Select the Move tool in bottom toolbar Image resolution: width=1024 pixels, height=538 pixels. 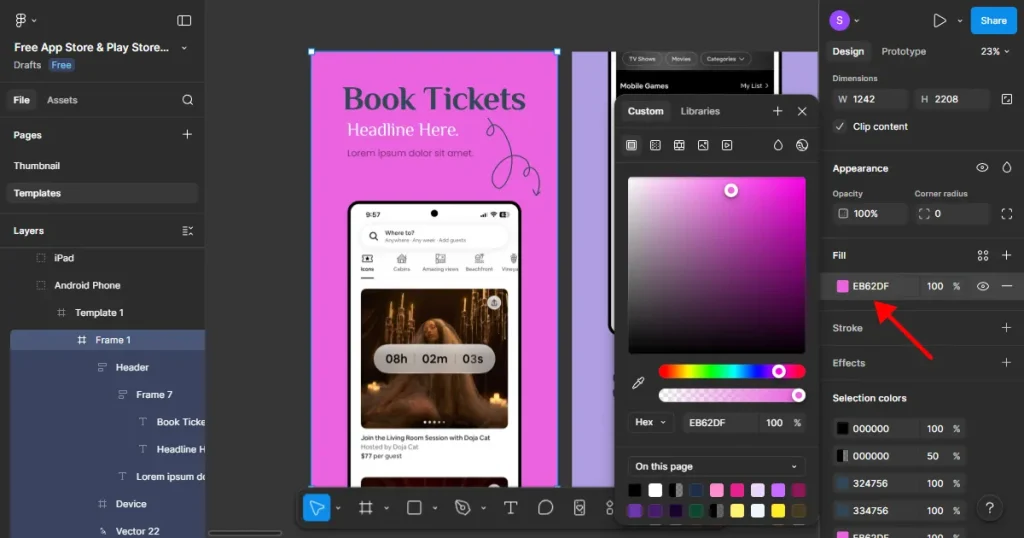(x=317, y=507)
